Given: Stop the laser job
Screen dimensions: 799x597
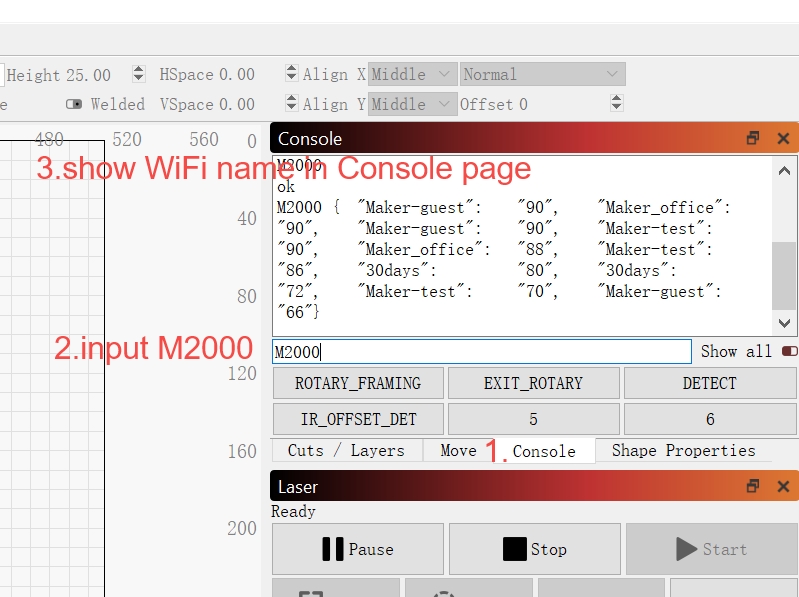Looking at the screenshot, I should [535, 549].
